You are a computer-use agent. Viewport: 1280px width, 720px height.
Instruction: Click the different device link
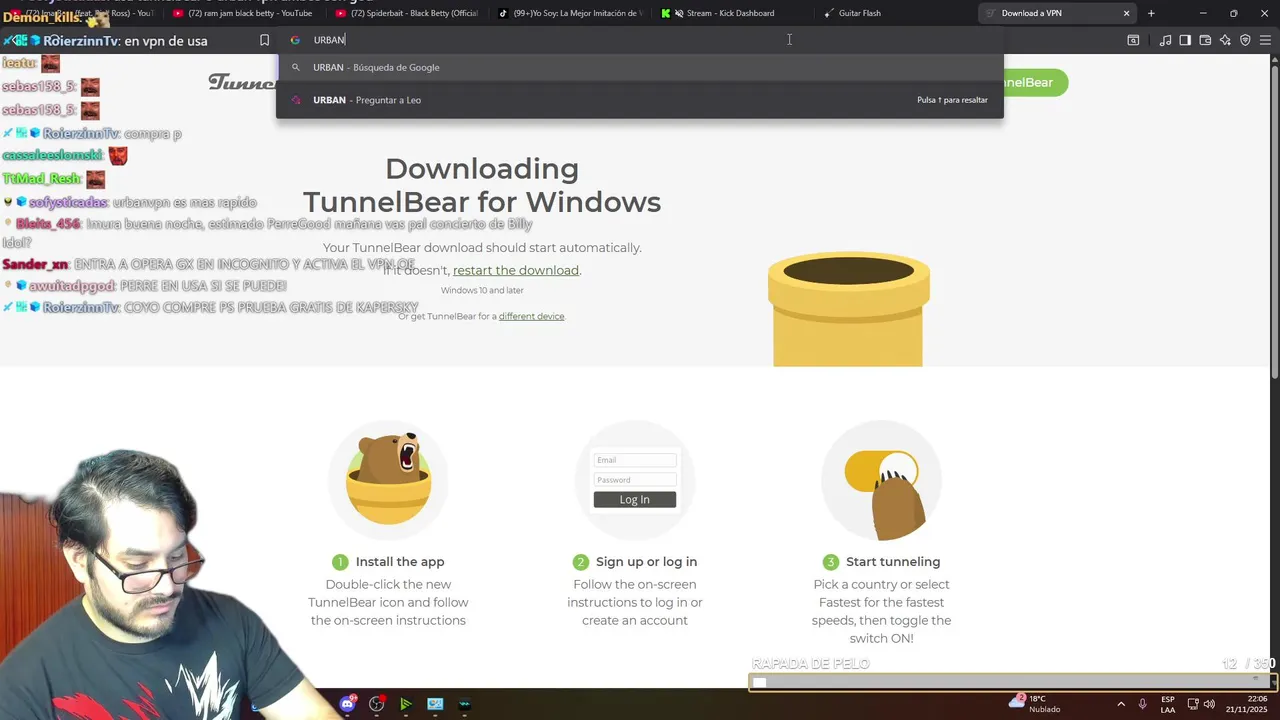click(x=531, y=316)
